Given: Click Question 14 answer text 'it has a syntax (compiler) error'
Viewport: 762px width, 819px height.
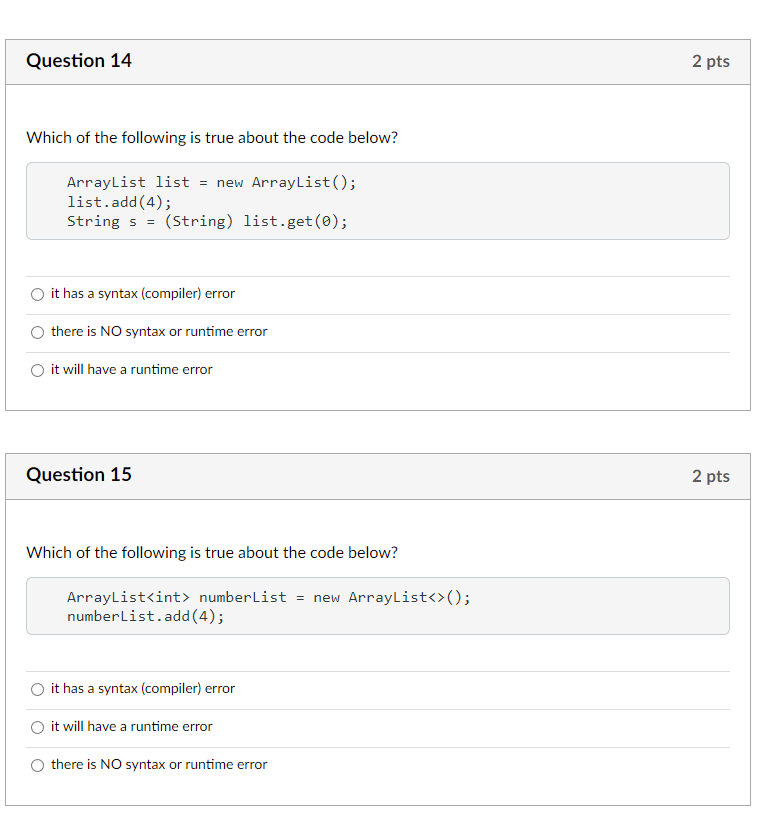Looking at the screenshot, I should [143, 294].
